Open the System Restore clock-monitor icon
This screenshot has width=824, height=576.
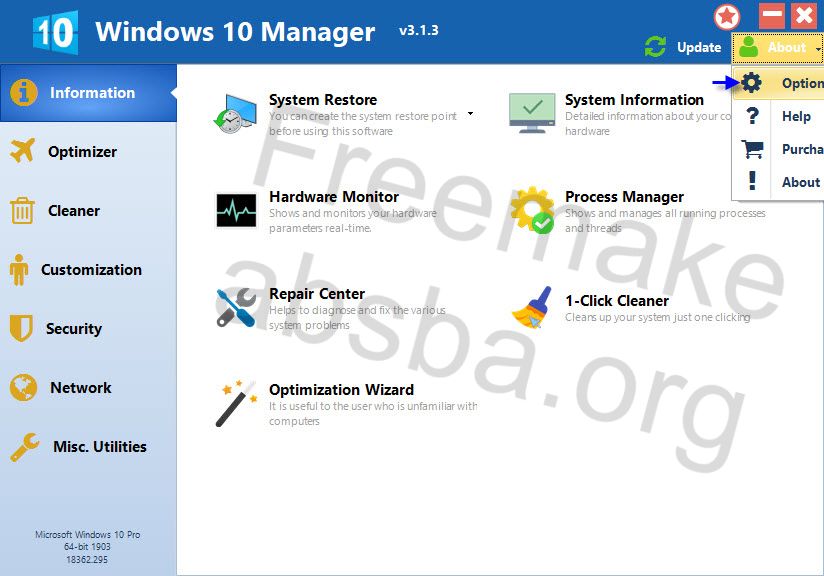pos(235,114)
